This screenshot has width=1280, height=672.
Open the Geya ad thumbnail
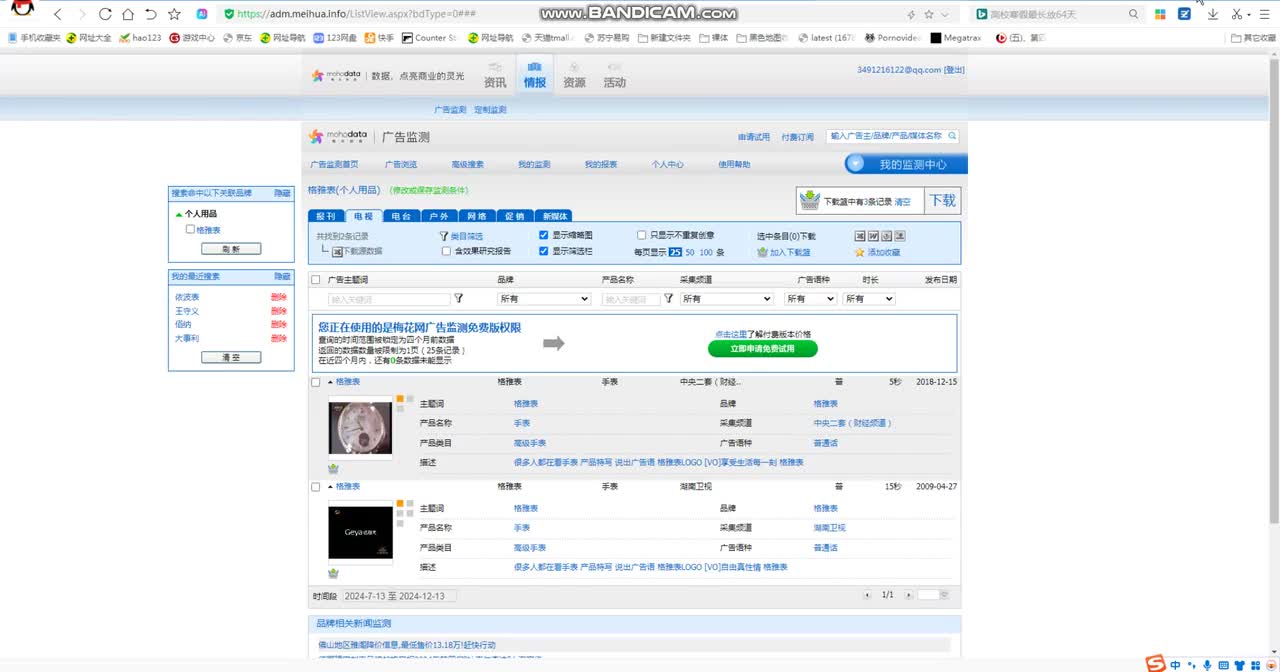361,532
